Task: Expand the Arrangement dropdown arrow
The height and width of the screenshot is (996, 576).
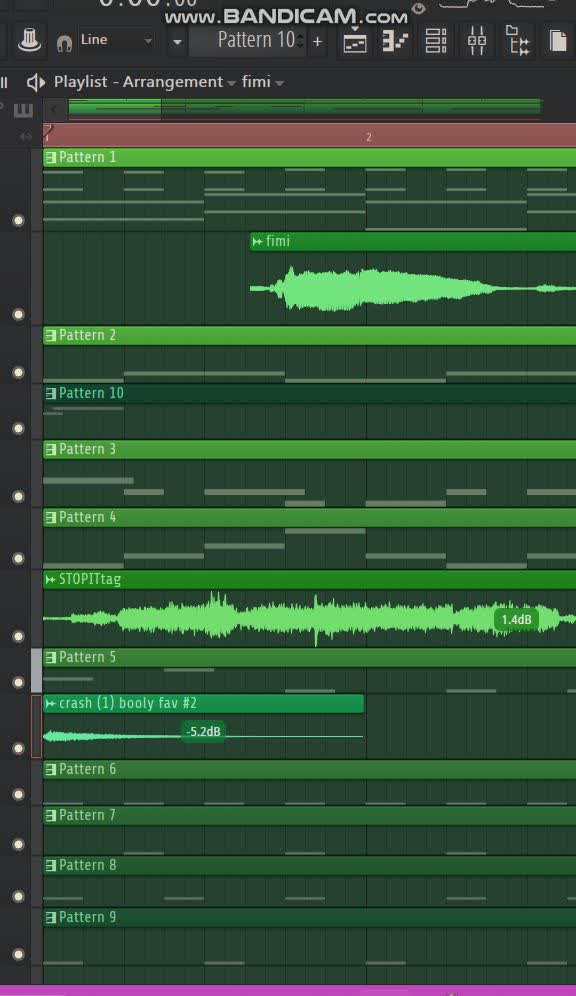Action: coord(231,83)
